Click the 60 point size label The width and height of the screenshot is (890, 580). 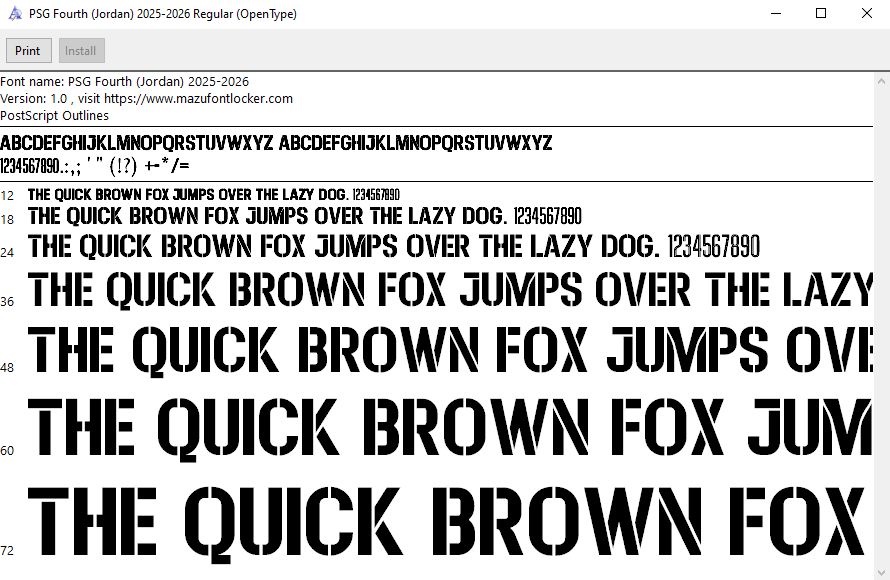[x=8, y=451]
